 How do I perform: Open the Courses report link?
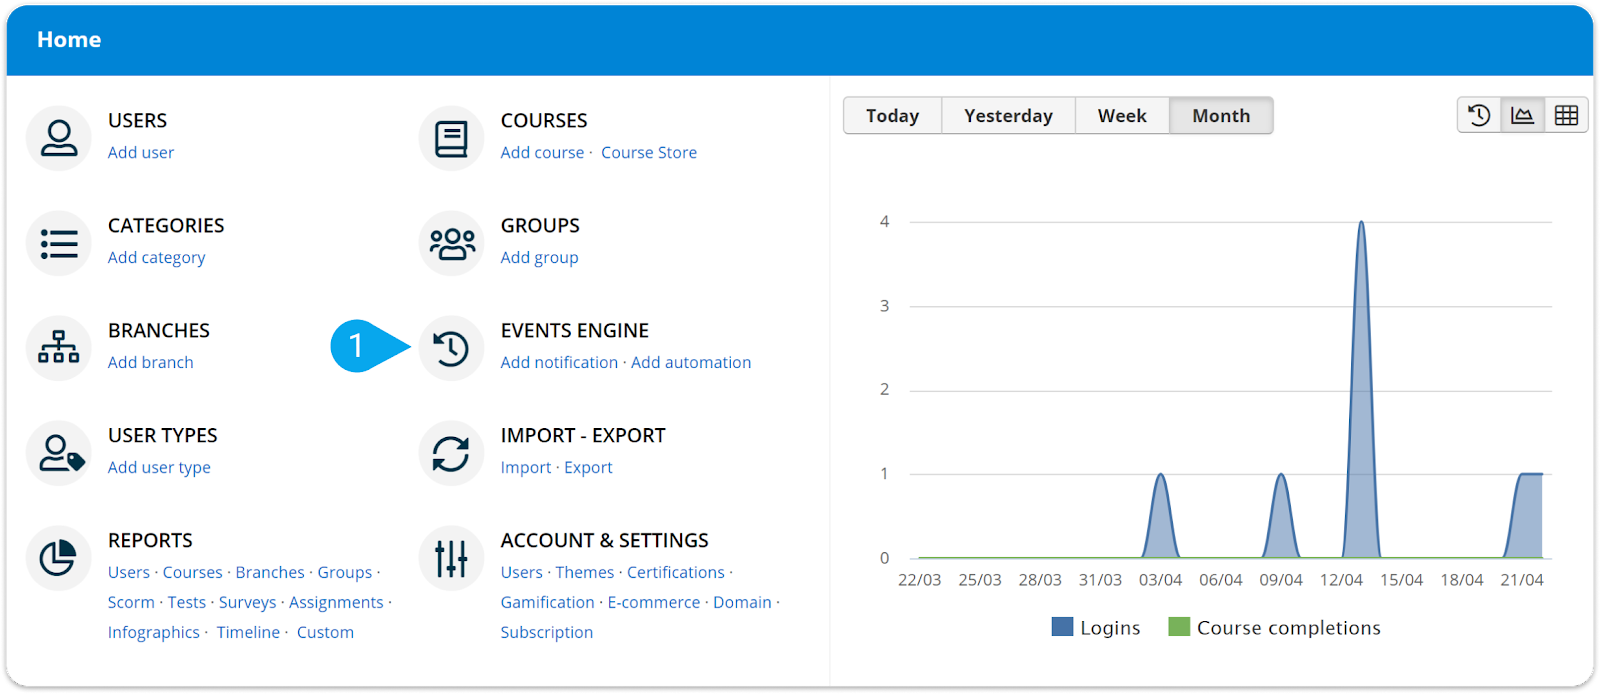(193, 572)
